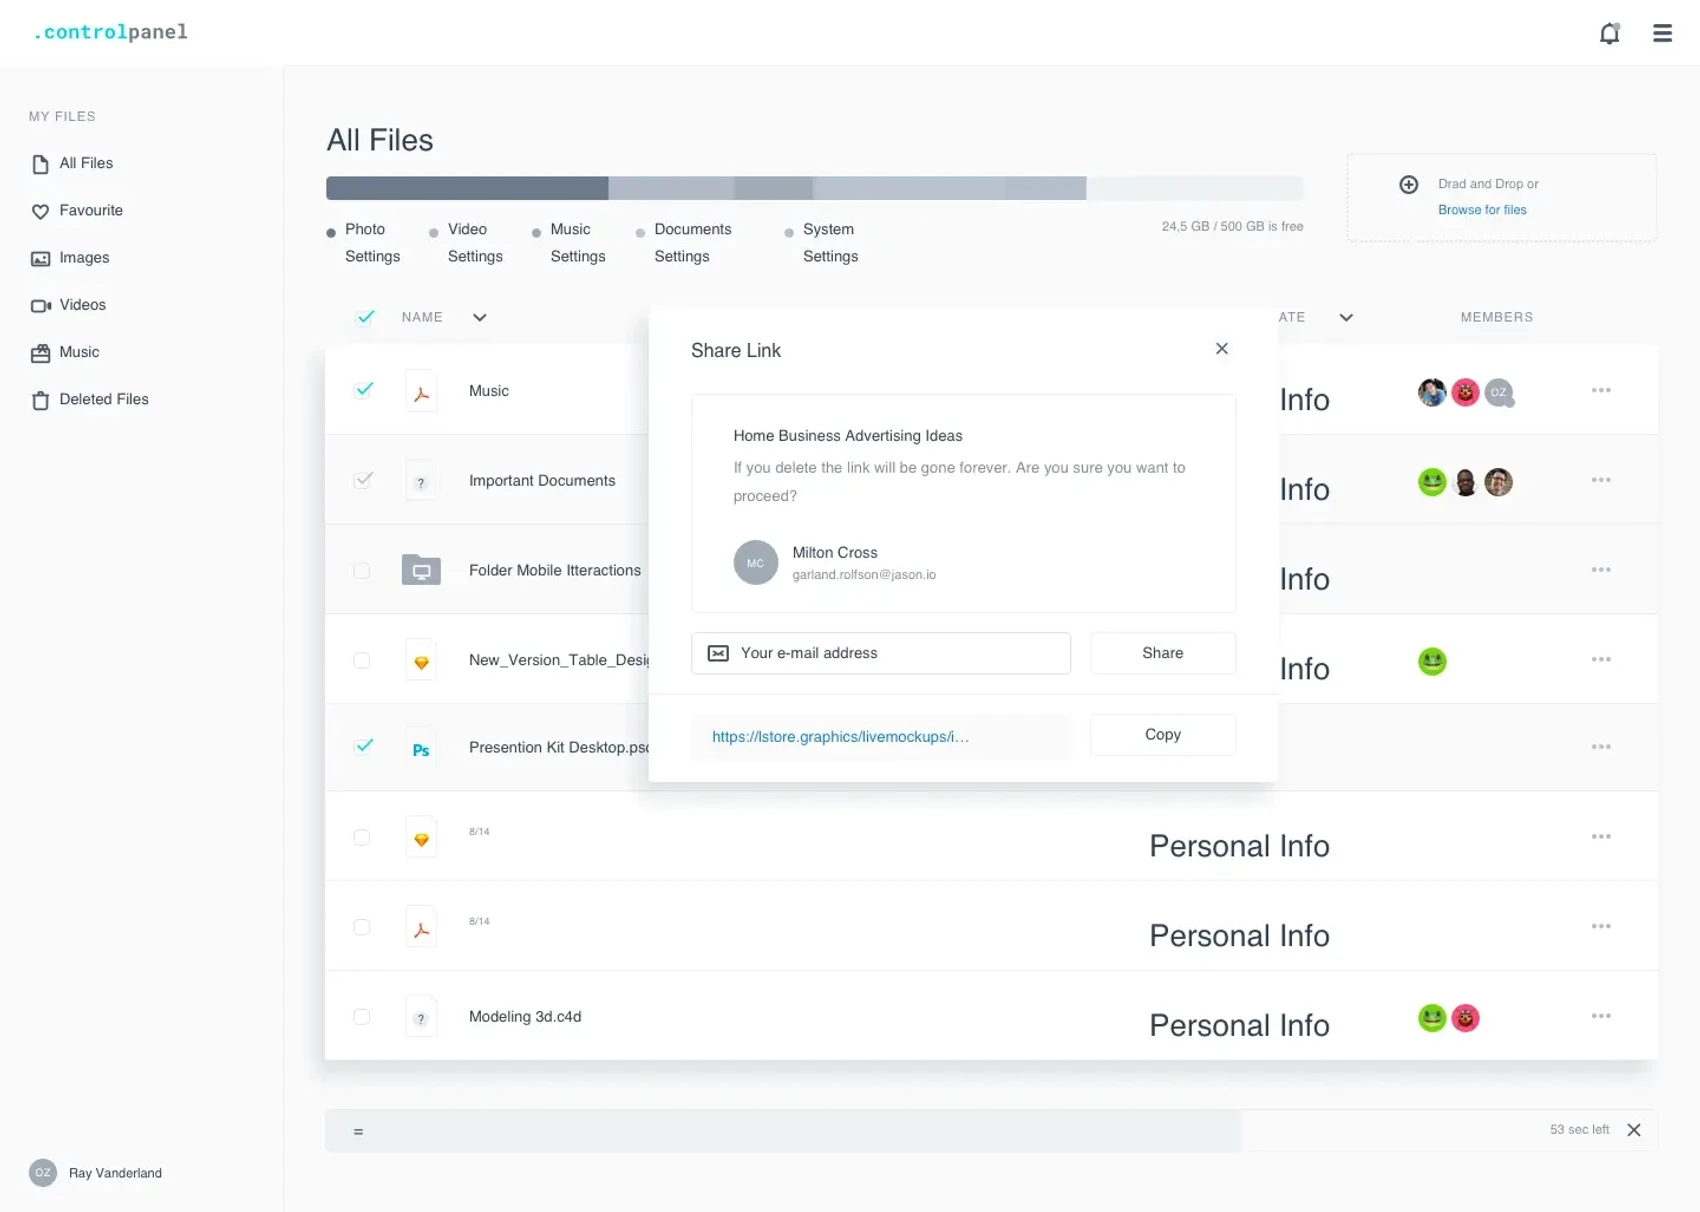Image resolution: width=1700 pixels, height=1212 pixels.
Task: Open the notifications bell icon
Action: click(x=1609, y=33)
